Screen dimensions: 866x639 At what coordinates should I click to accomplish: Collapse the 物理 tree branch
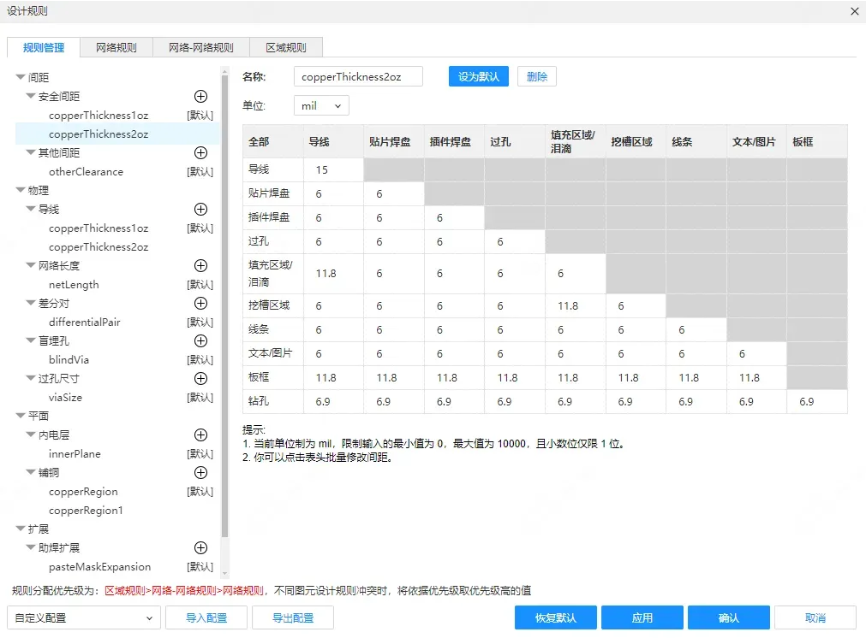point(22,190)
